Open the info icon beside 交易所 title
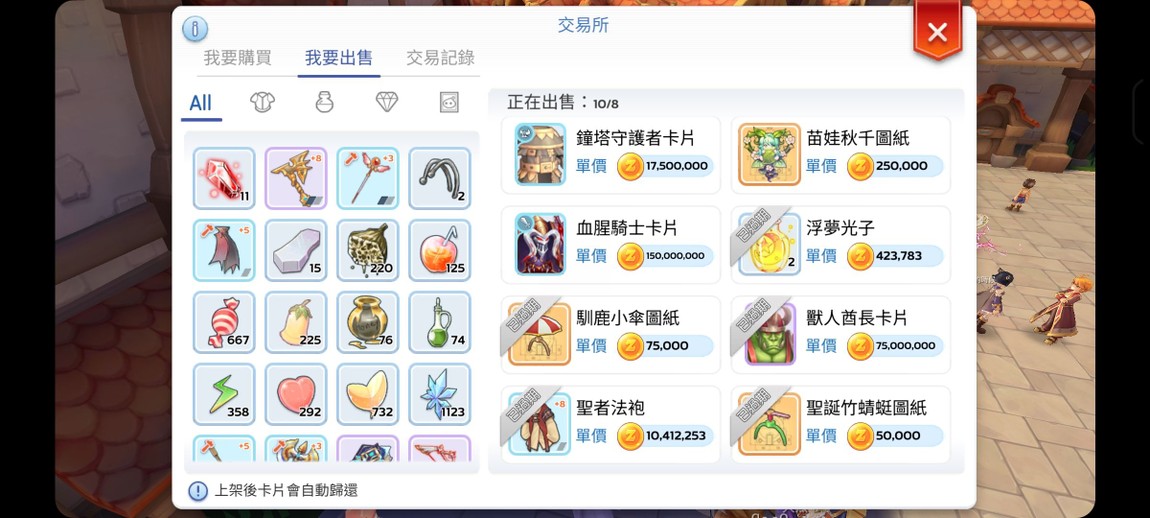1150x518 pixels. point(194,29)
